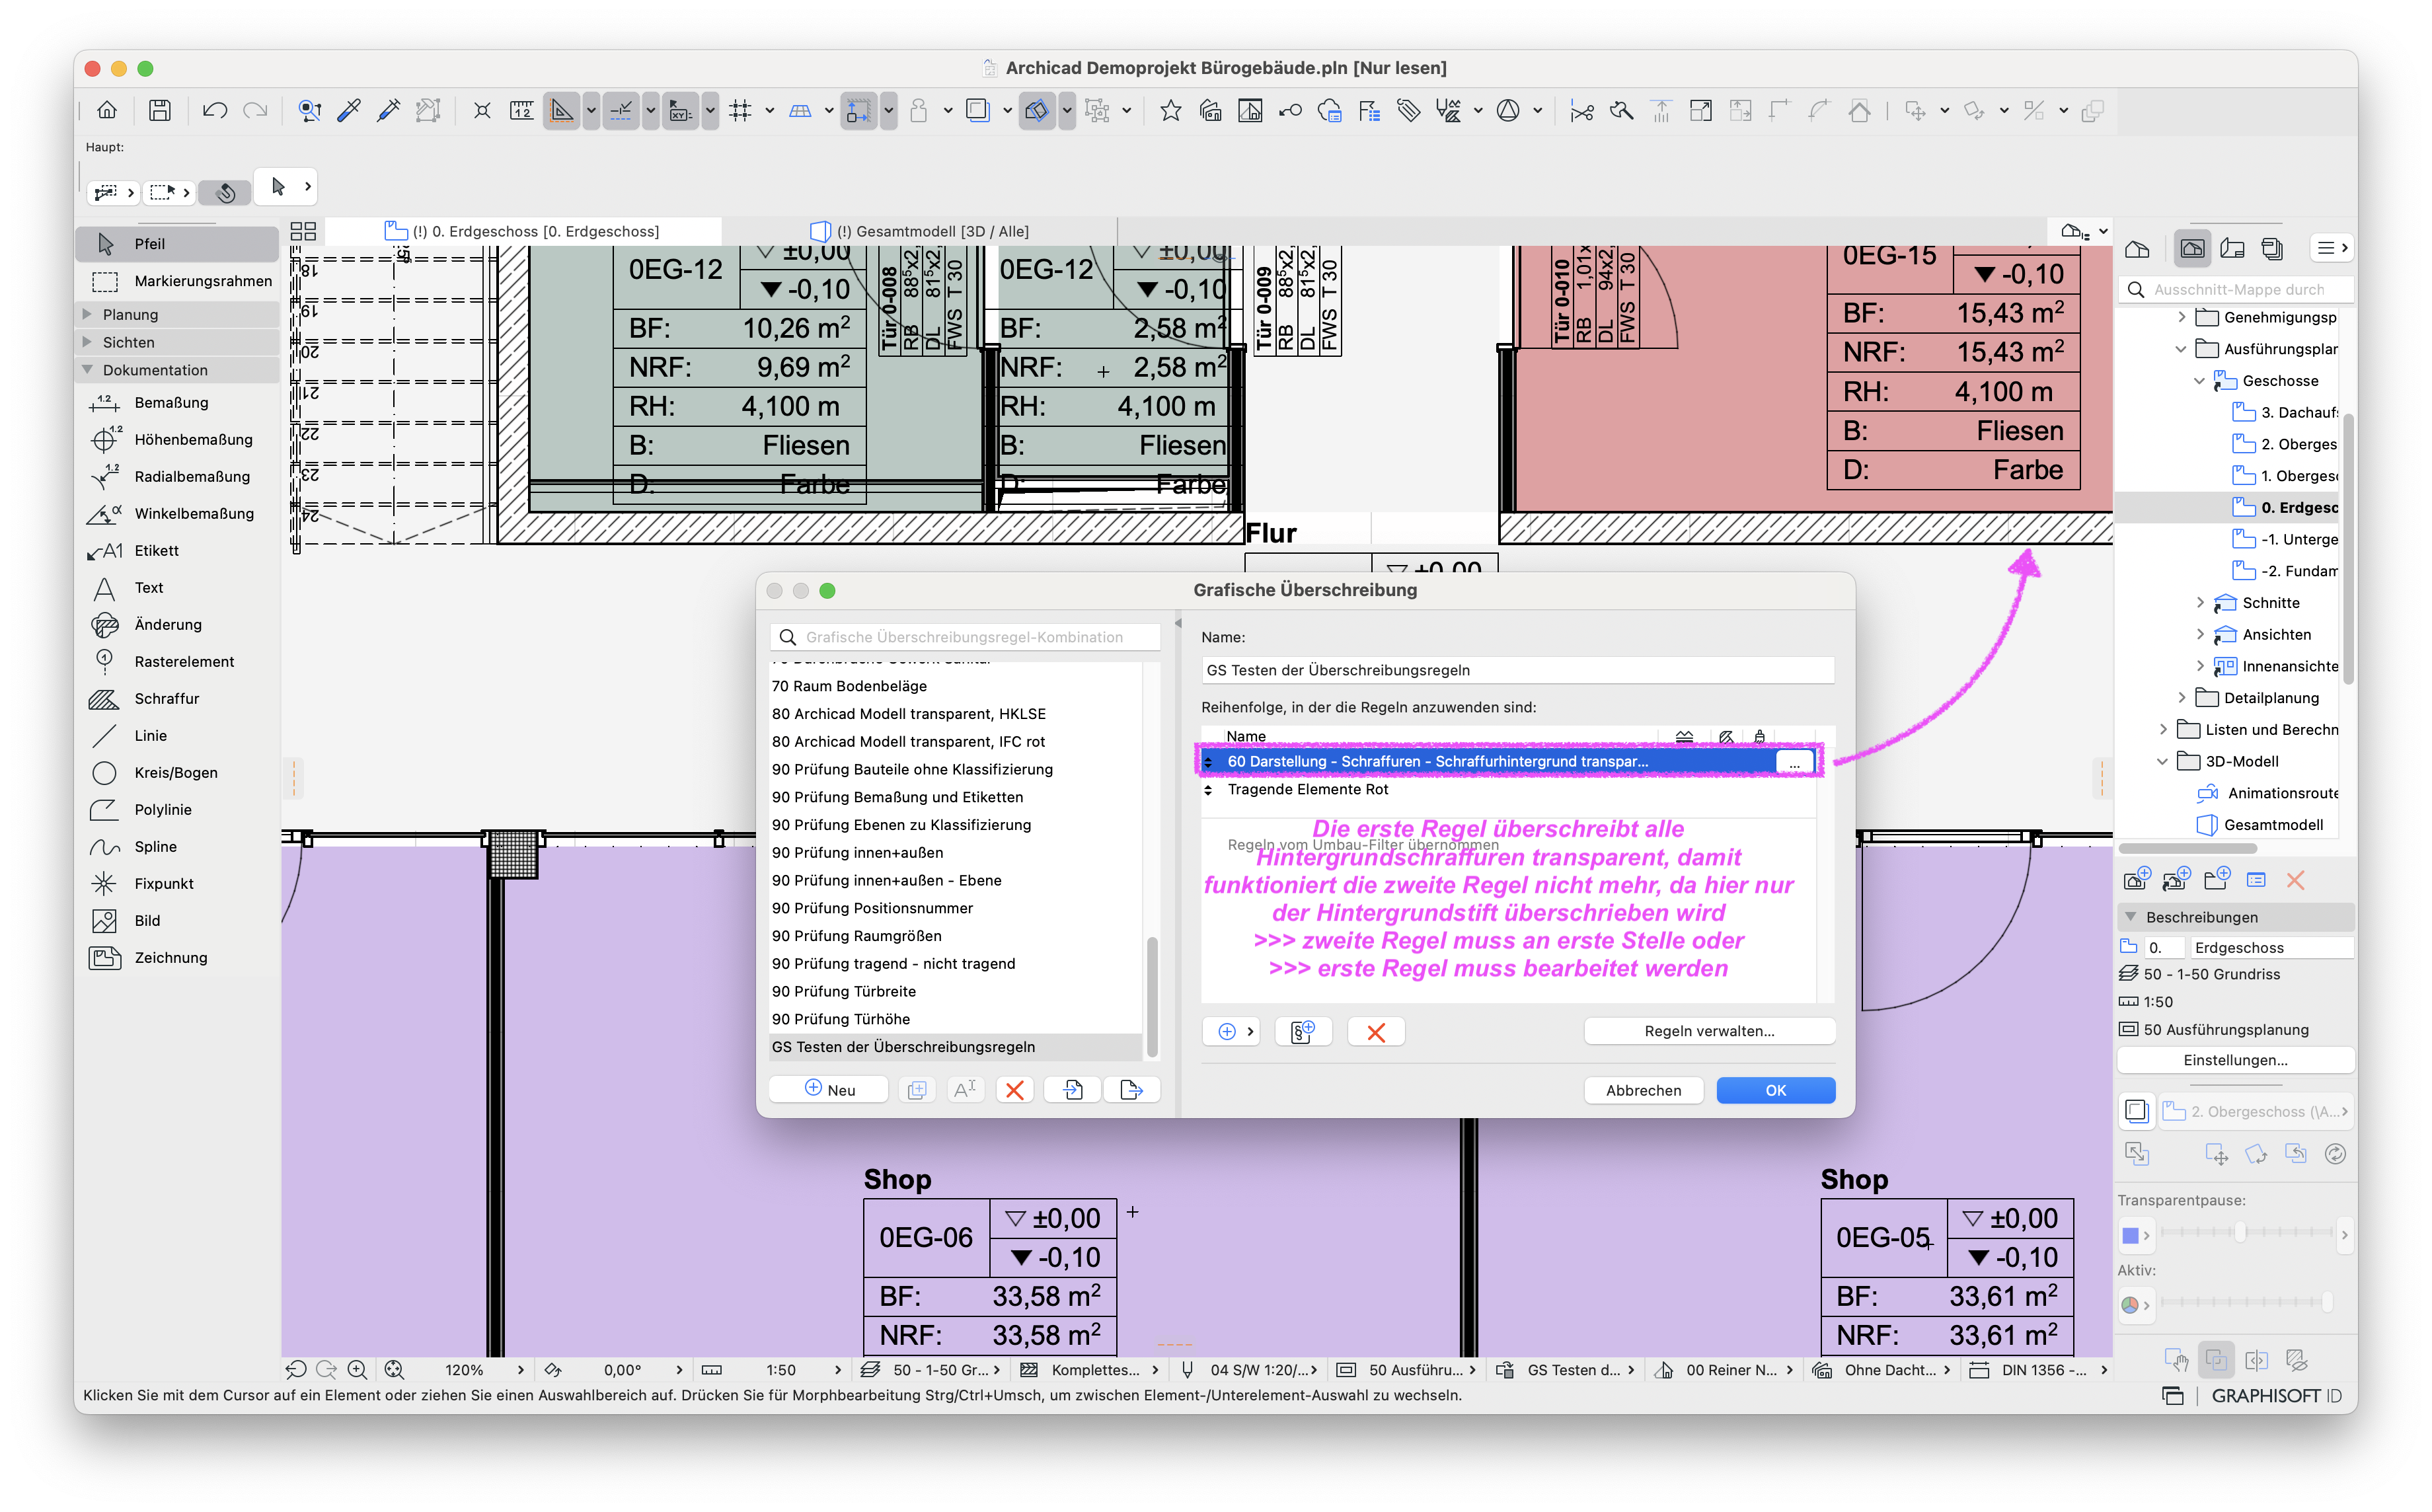The height and width of the screenshot is (1512, 2432).
Task: Click the Favorites star icon
Action: [1170, 110]
